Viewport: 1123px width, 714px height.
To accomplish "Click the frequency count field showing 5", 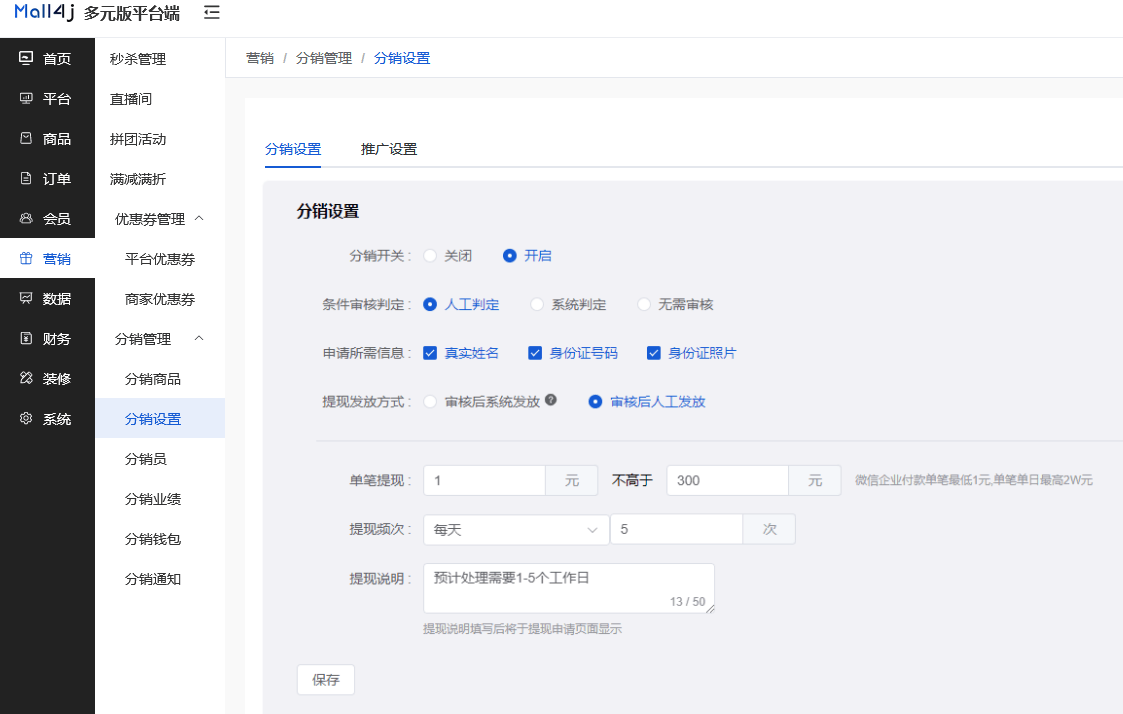I will [676, 529].
